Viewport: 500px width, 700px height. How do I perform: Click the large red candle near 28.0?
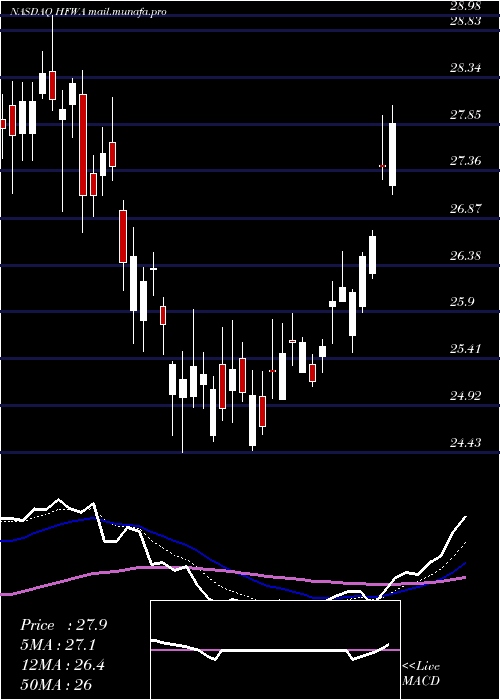83,145
